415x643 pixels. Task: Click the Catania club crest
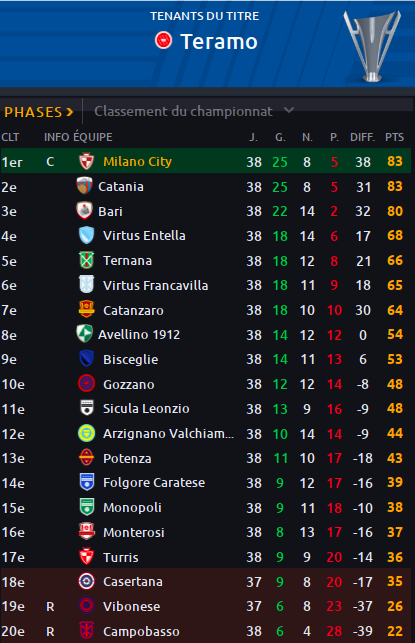click(84, 186)
